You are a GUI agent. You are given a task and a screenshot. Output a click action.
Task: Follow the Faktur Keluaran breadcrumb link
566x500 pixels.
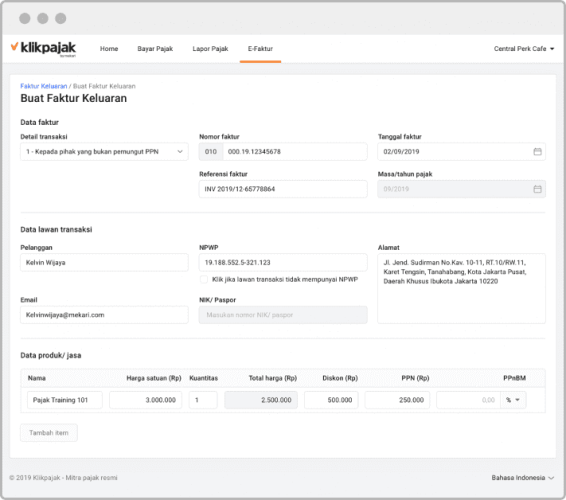(x=44, y=86)
